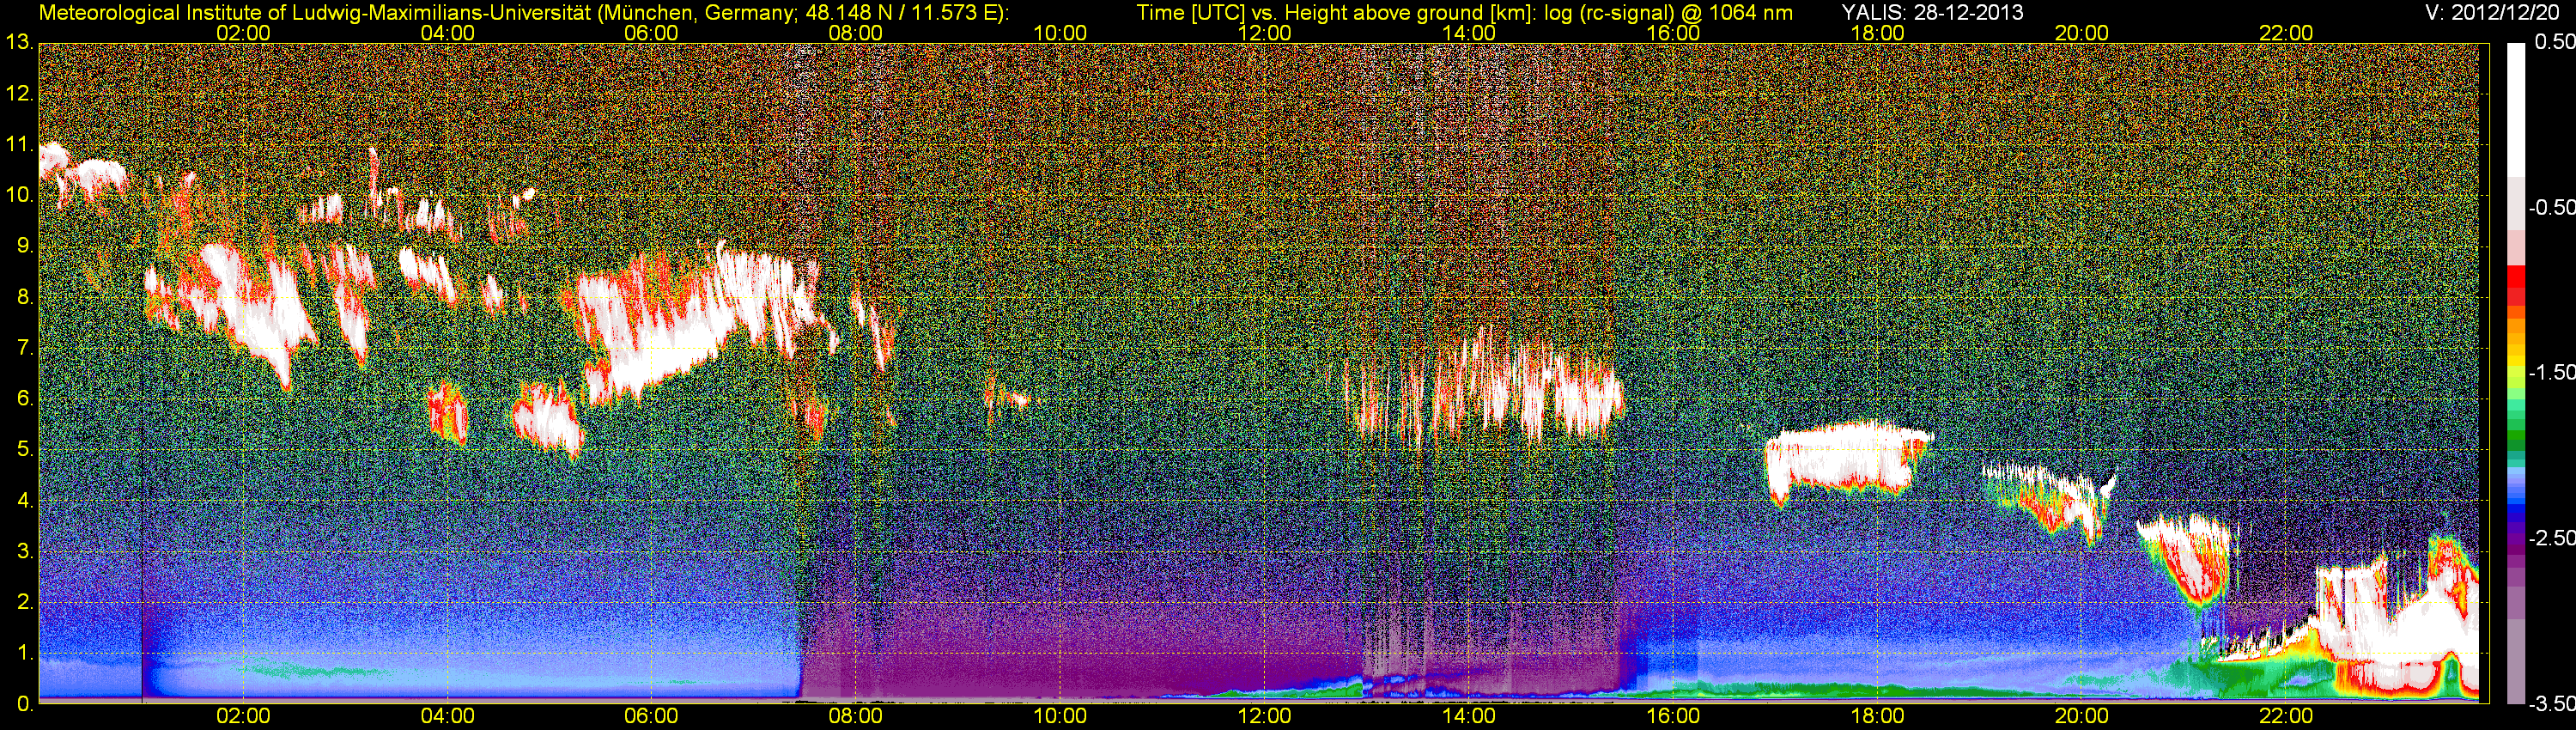The image size is (2576, 730).
Task: Click the 02:00 label on the upper time axis
Action: point(243,33)
